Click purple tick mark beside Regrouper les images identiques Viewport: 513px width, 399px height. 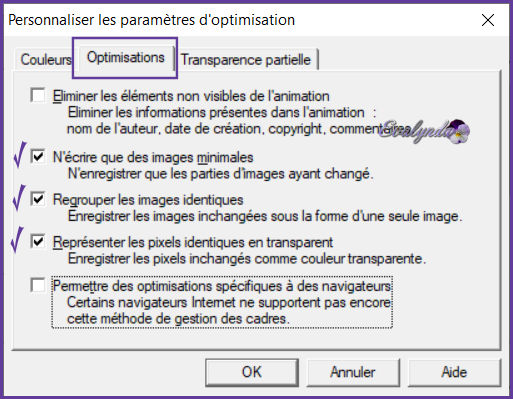click(x=19, y=198)
